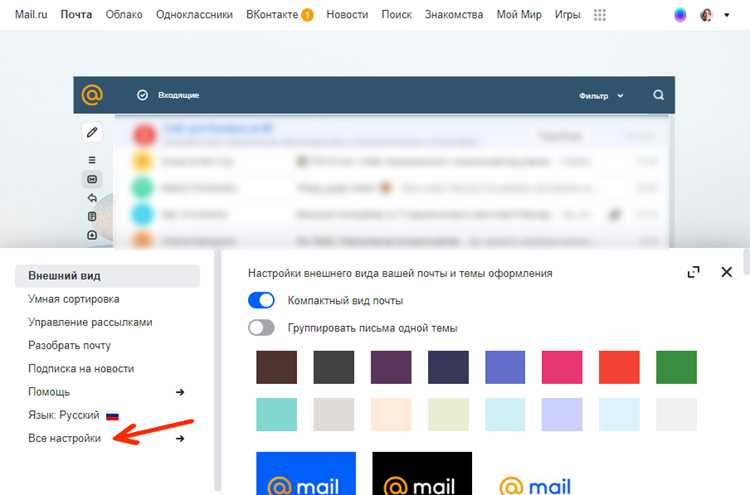Screen dimensions: 750x495
Task: Disable compact mail view toggle
Action: 261,300
